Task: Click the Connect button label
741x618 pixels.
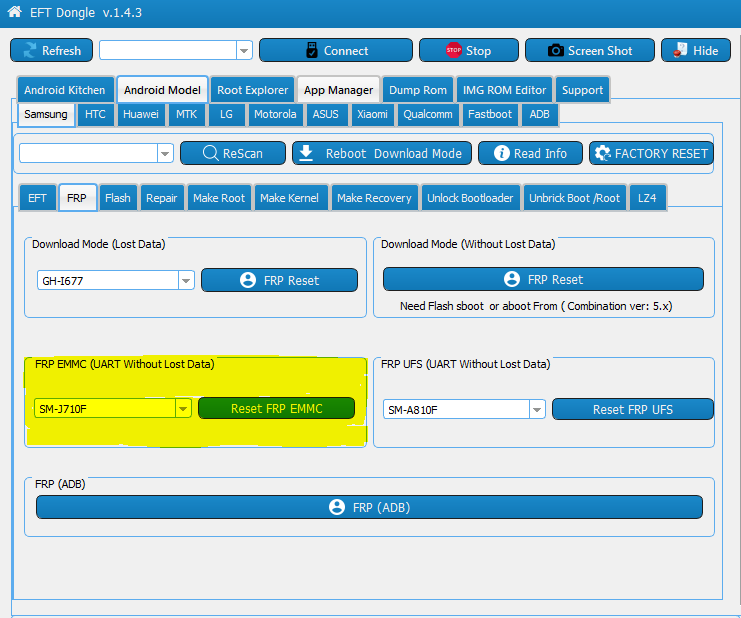Action: tap(346, 51)
